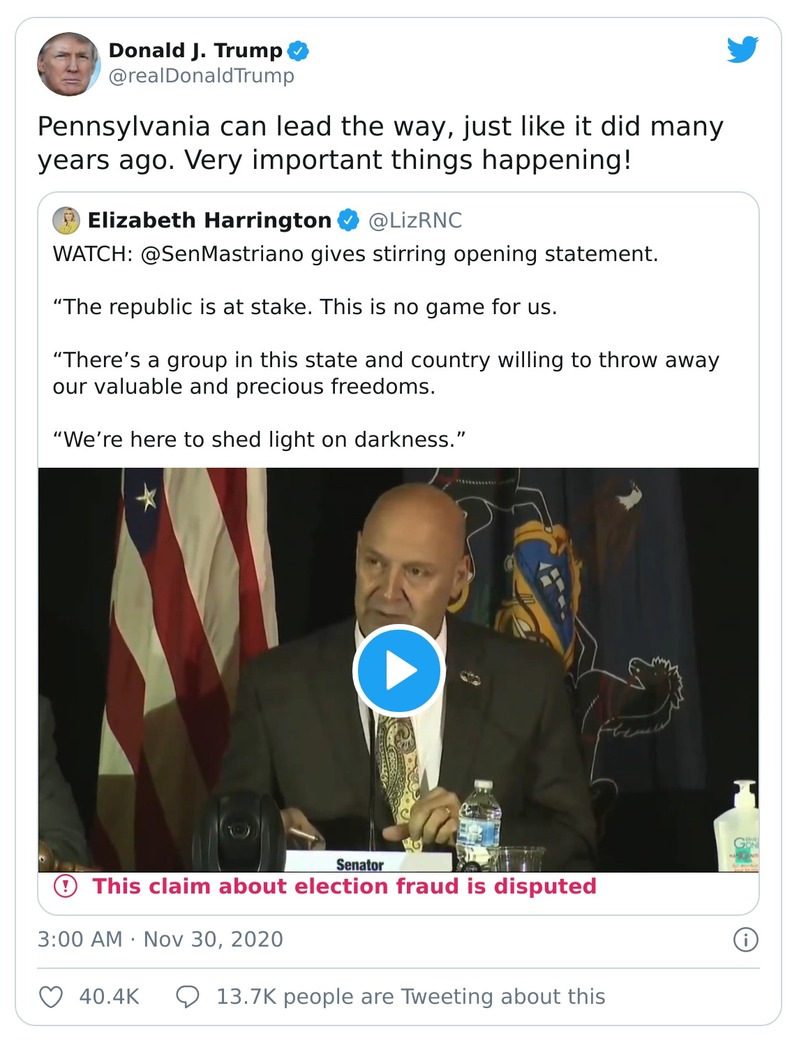Click the Elizabeth Harrington name
Image resolution: width=799 pixels, height=1045 pixels.
209,220
